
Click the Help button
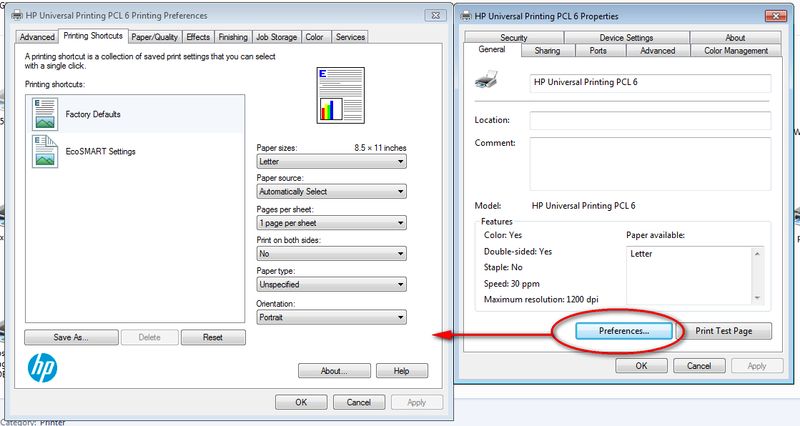(x=402, y=371)
